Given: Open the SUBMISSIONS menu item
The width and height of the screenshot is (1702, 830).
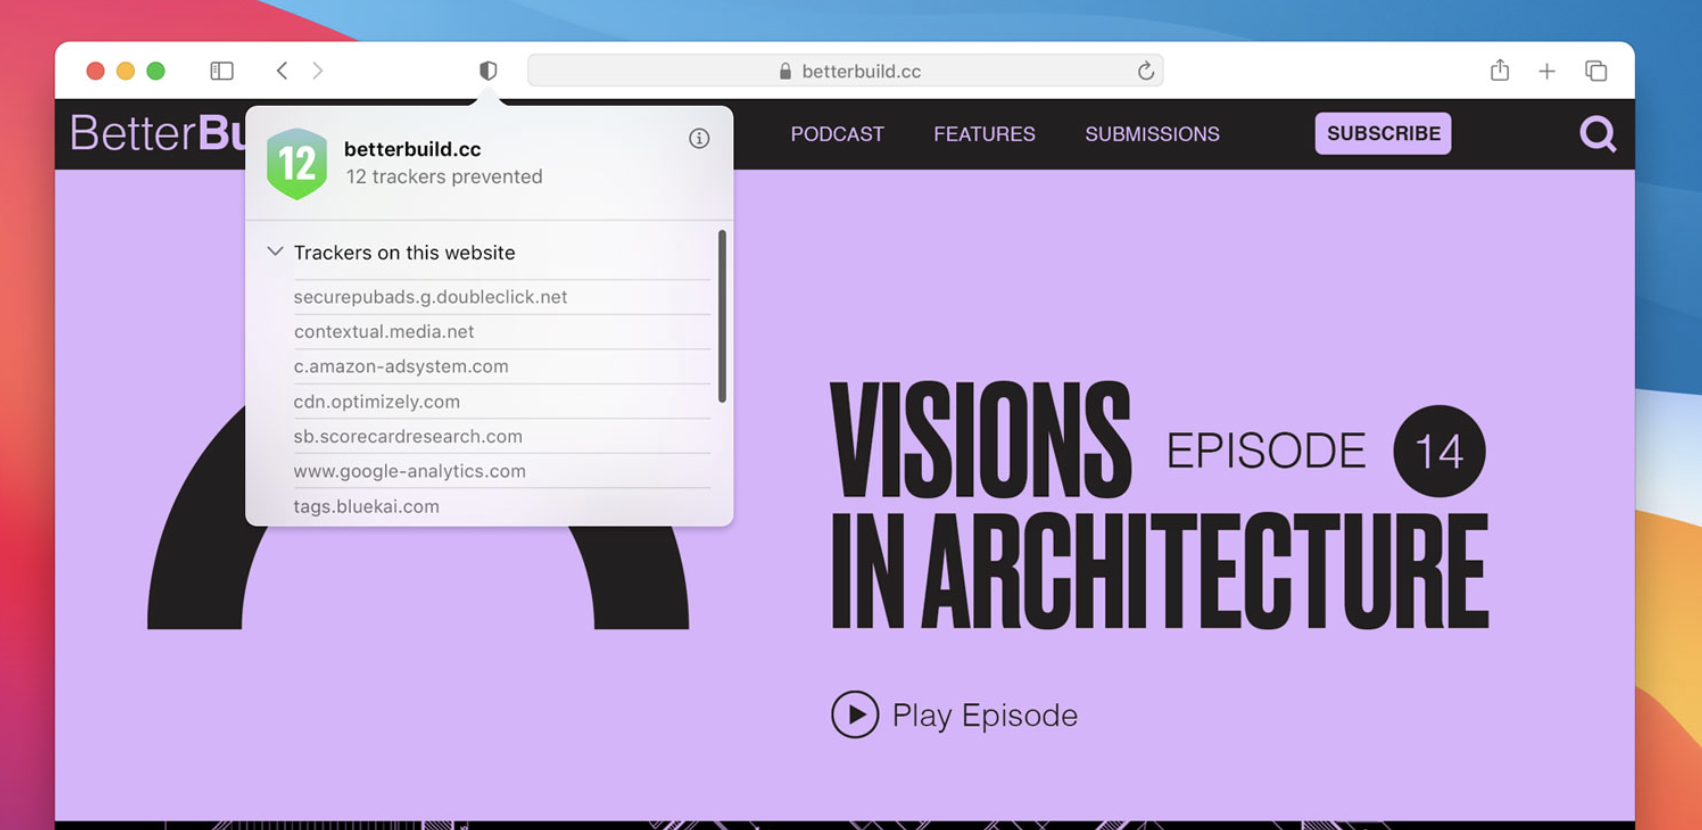Looking at the screenshot, I should (x=1152, y=134).
